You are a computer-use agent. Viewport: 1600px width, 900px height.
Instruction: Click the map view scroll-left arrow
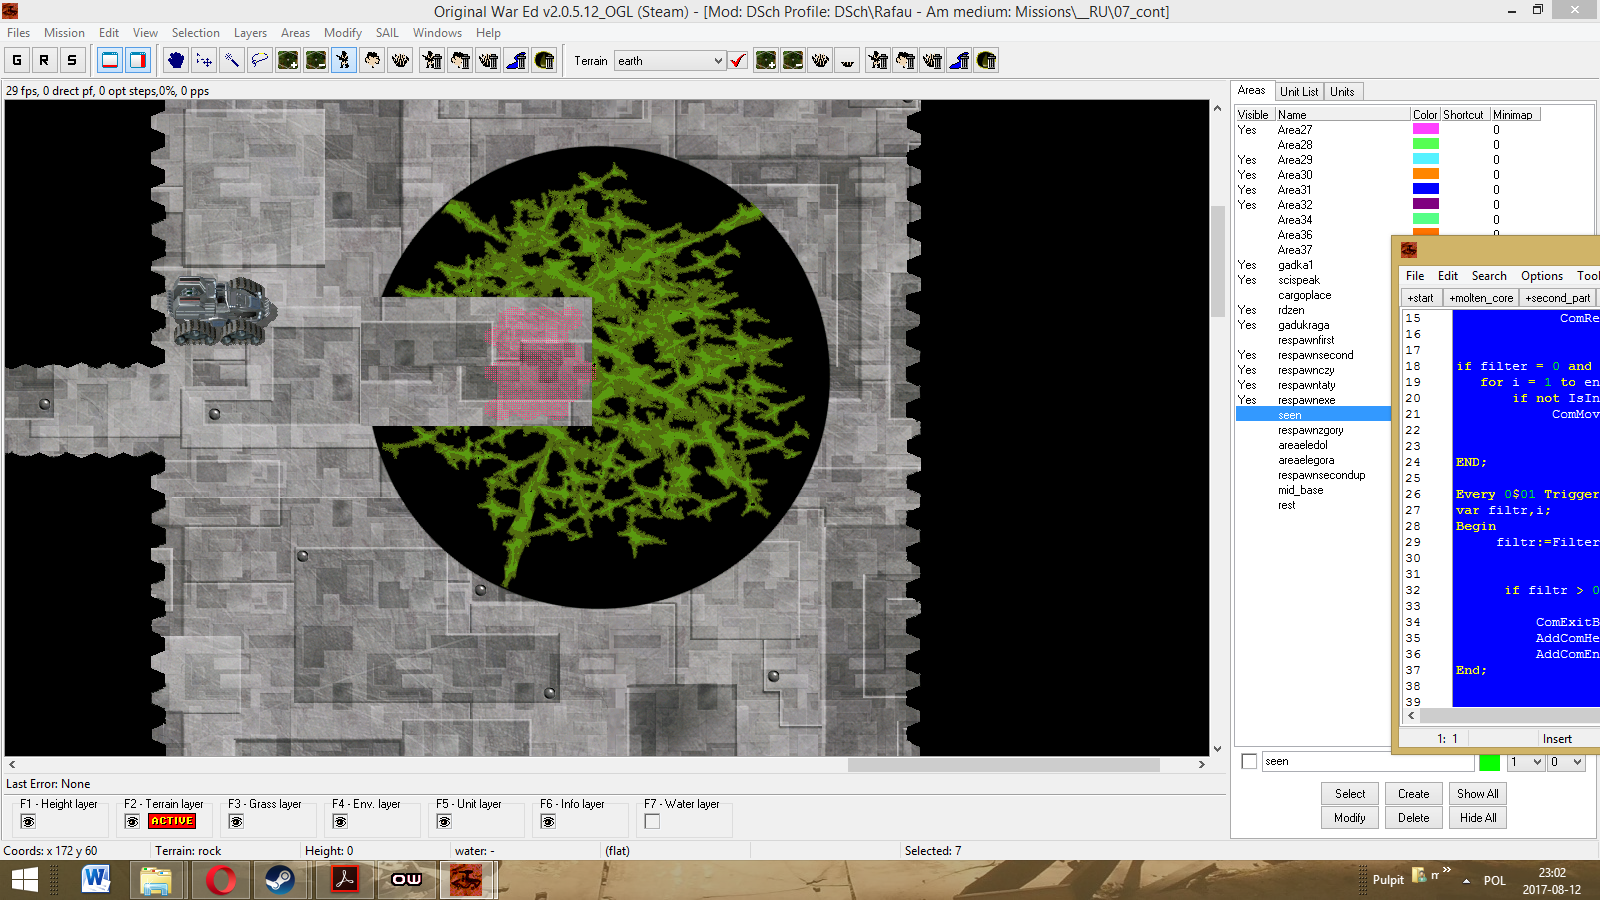(12, 764)
